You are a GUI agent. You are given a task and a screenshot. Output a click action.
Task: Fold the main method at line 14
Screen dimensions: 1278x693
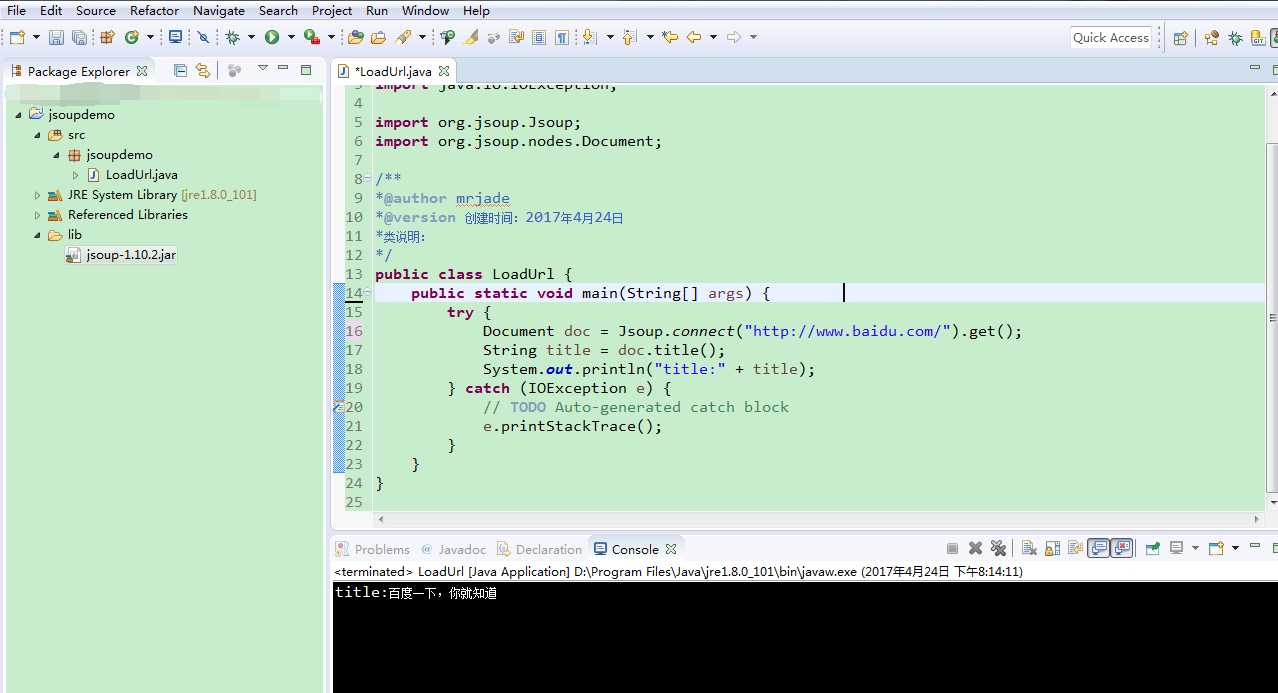click(368, 293)
